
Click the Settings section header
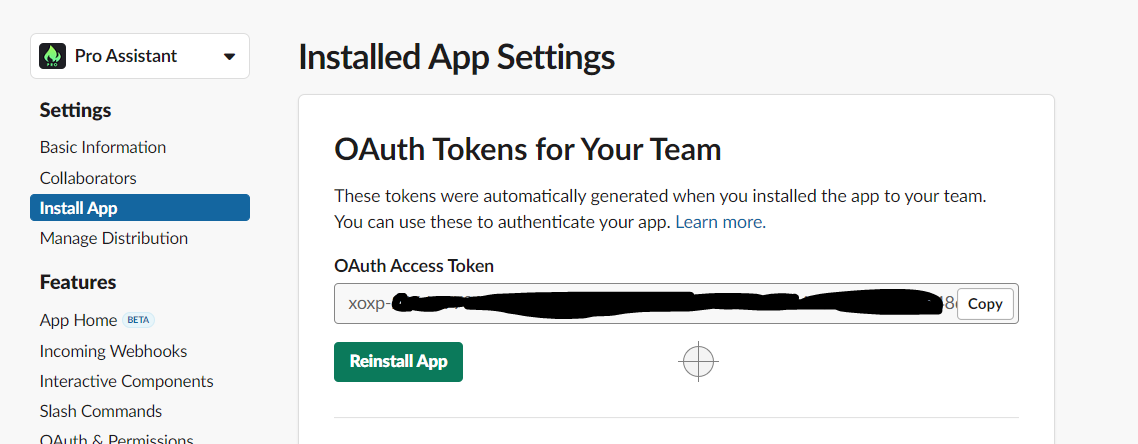75,110
